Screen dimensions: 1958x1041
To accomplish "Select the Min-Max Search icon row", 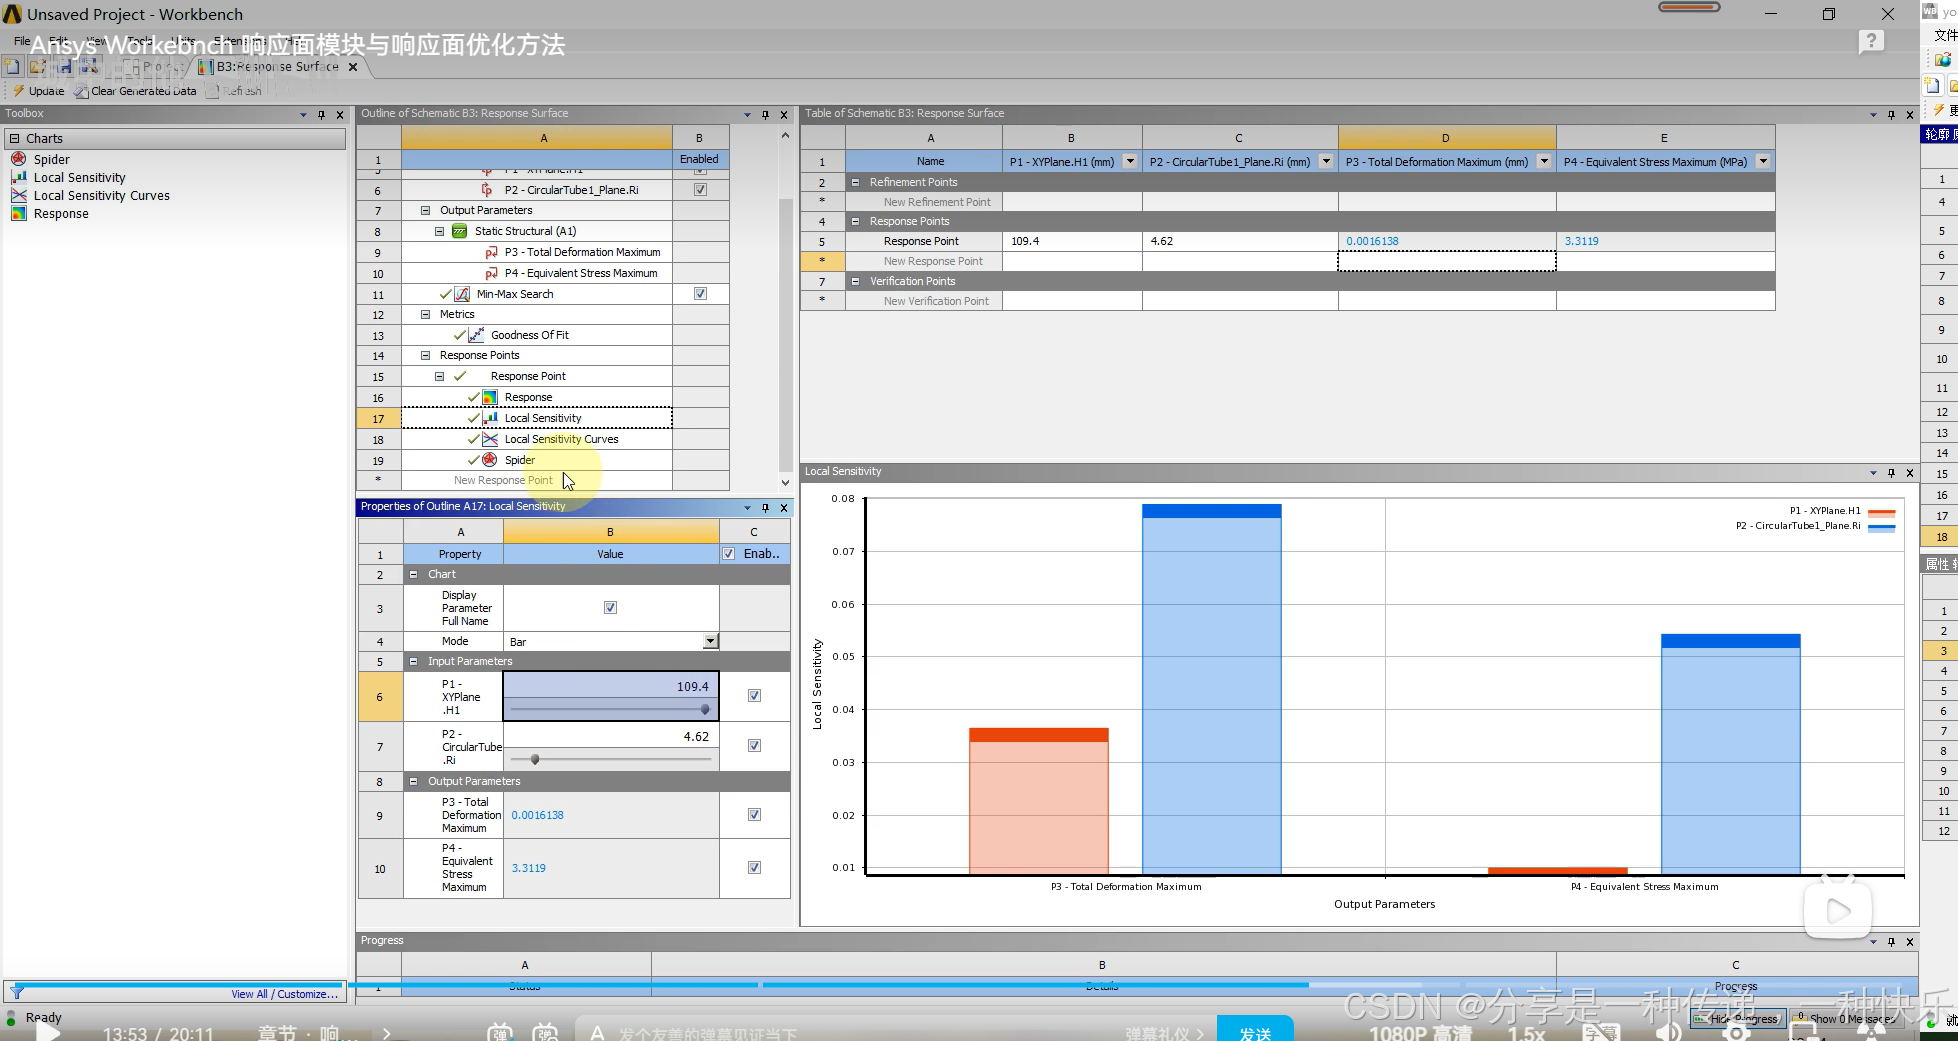I will point(537,294).
